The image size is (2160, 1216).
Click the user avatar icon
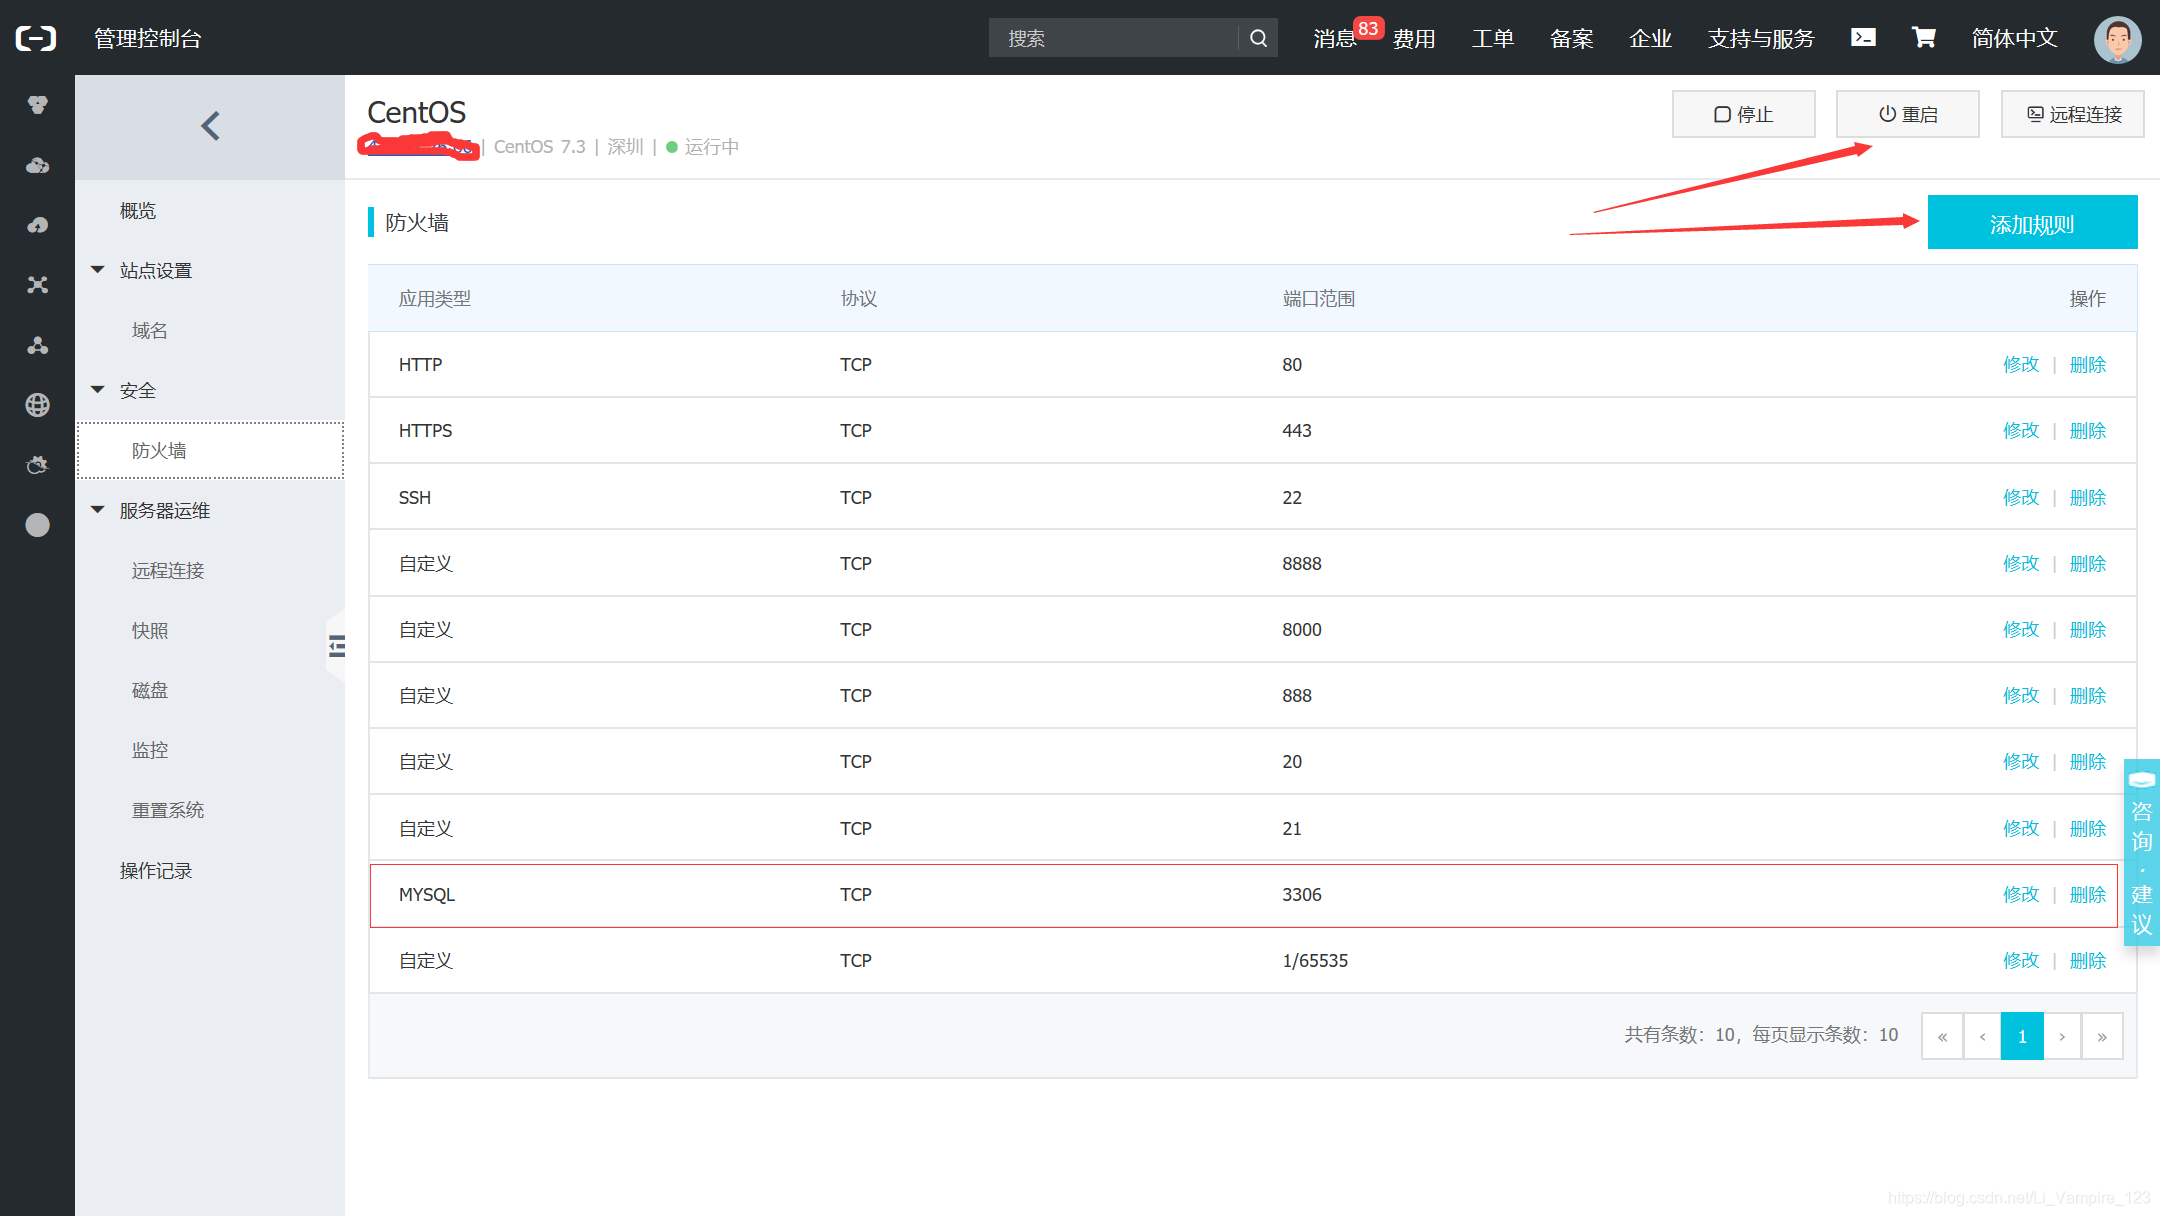pyautogui.click(x=2117, y=39)
